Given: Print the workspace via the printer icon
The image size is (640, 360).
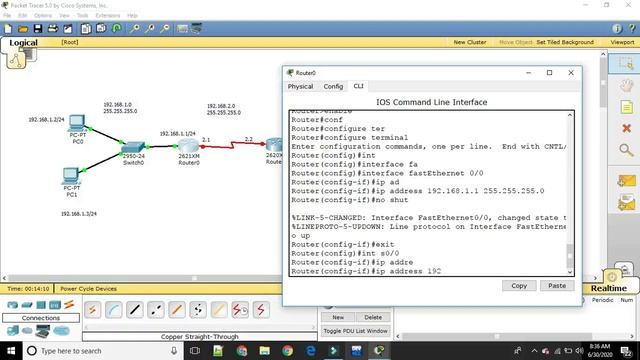Looking at the screenshot, I should [53, 29].
